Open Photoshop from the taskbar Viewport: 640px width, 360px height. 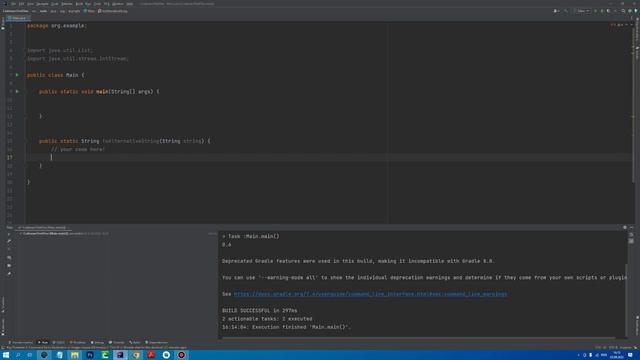coord(90,355)
